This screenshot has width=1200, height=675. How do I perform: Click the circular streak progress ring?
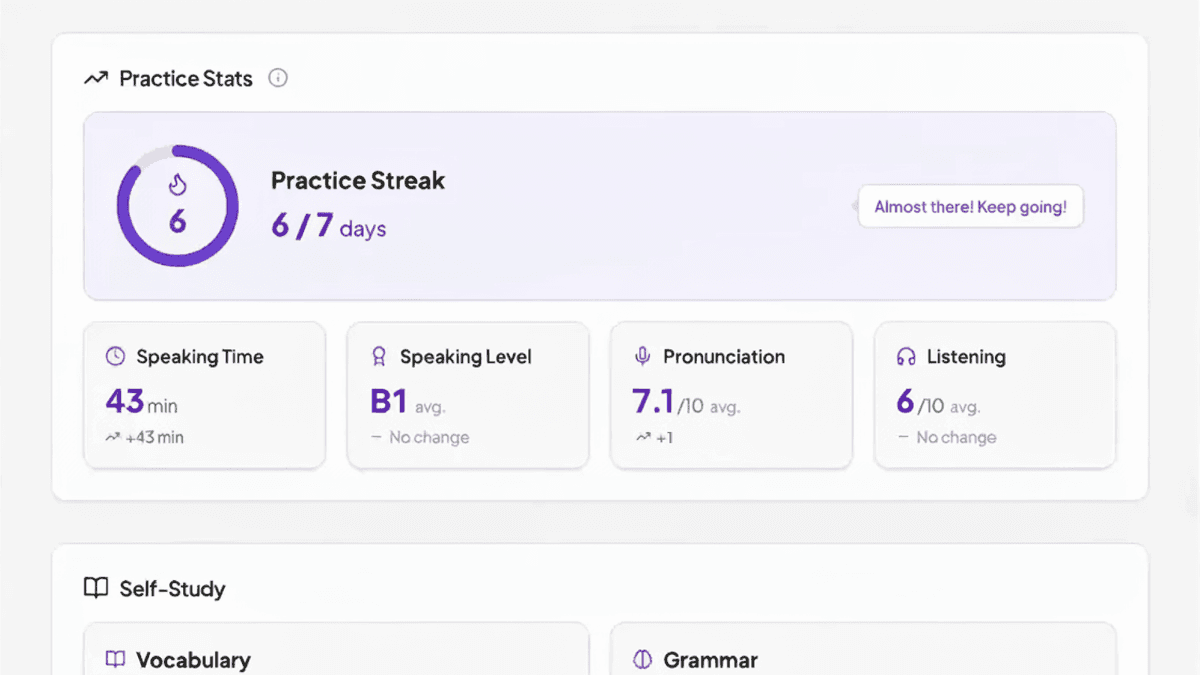177,207
